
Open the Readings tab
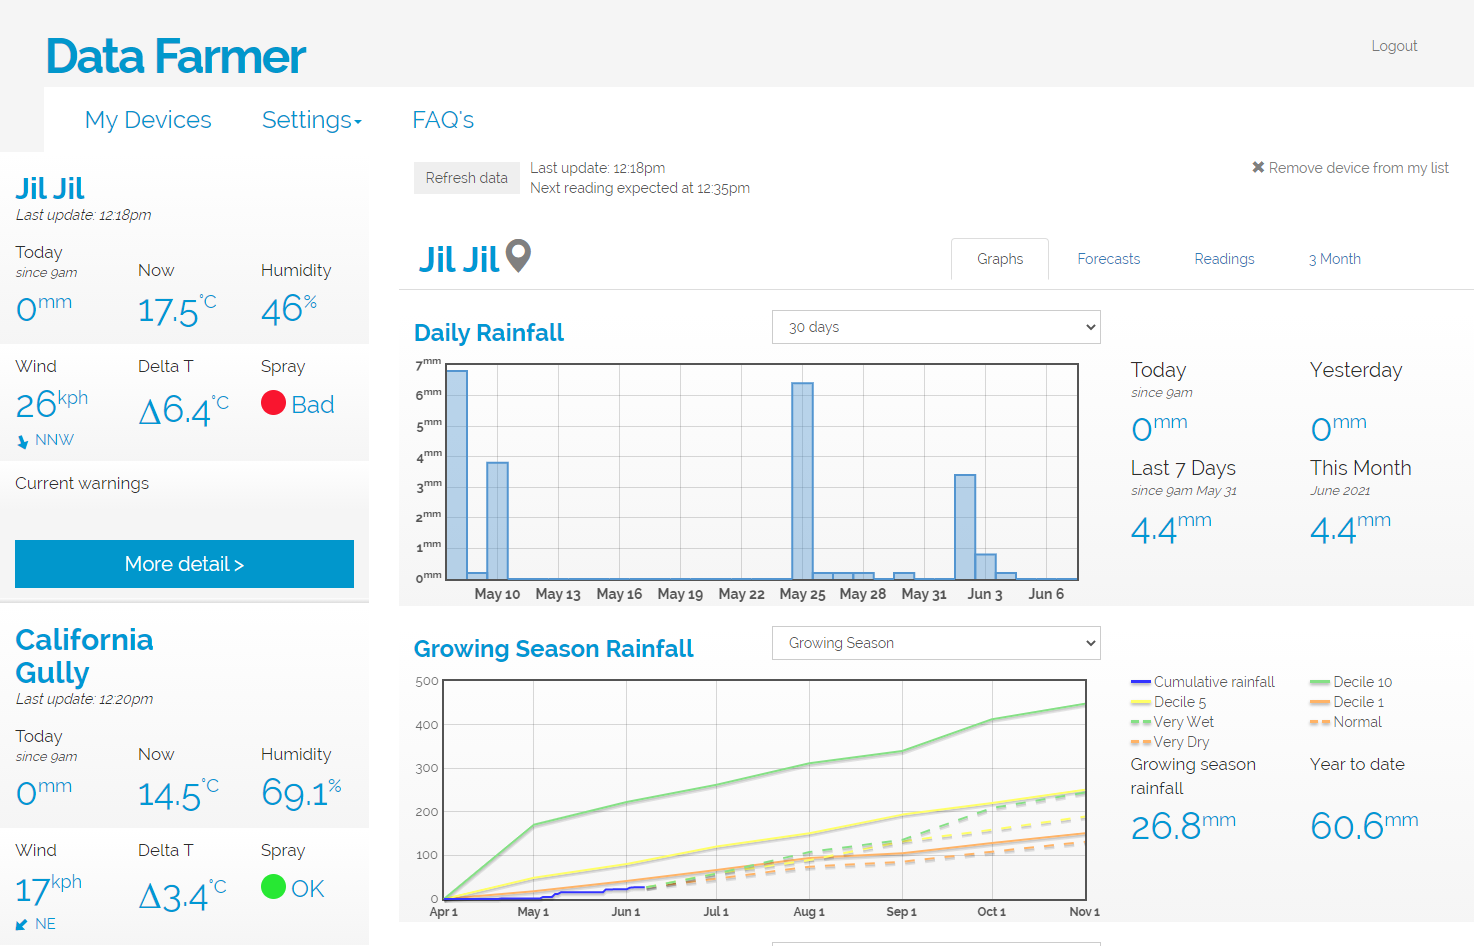point(1224,259)
